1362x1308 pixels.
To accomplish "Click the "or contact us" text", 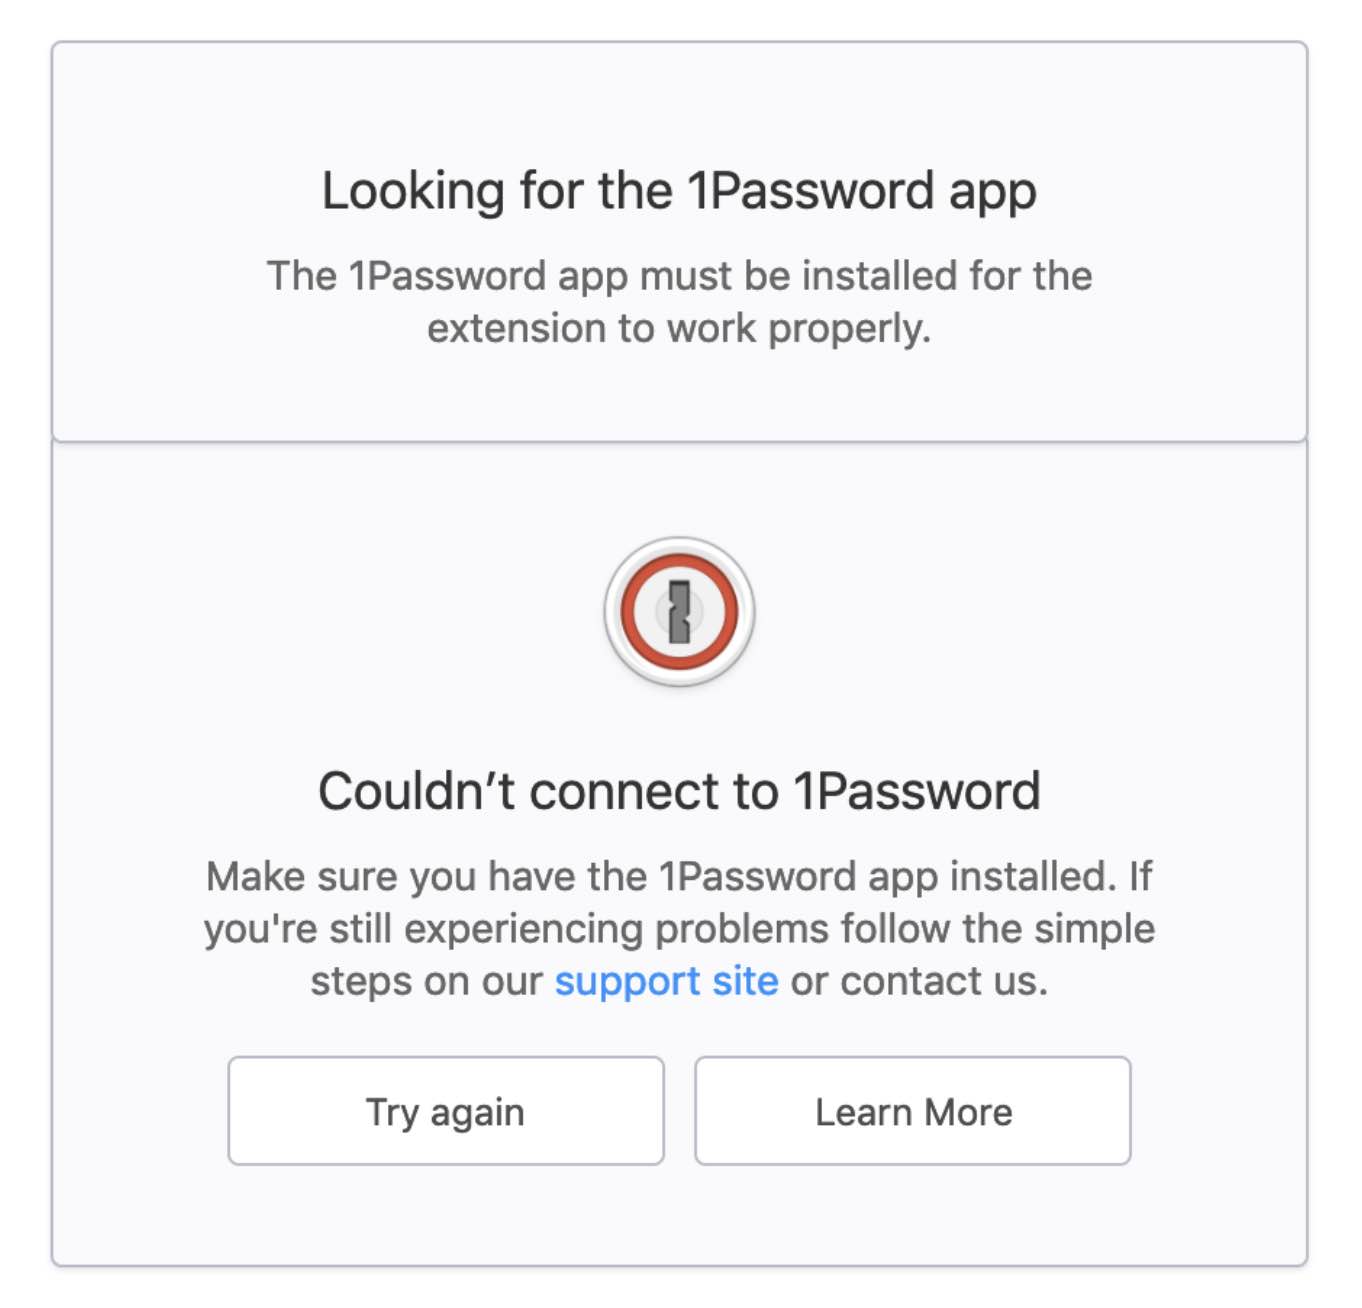I will click(919, 981).
